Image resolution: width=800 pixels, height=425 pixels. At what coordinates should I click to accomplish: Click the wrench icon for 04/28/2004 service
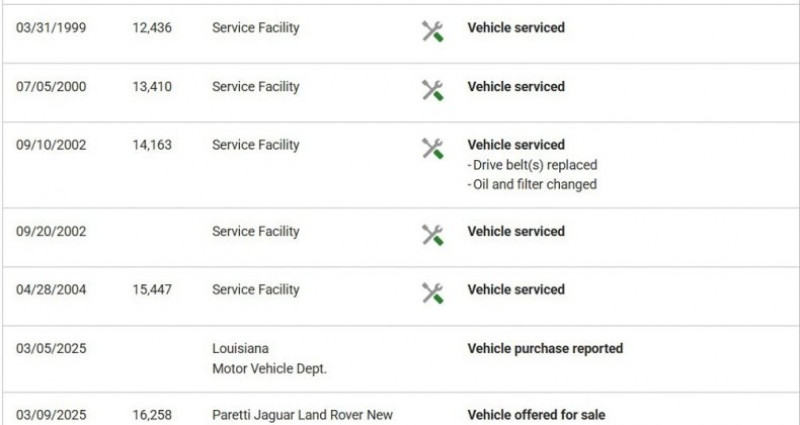click(x=432, y=292)
